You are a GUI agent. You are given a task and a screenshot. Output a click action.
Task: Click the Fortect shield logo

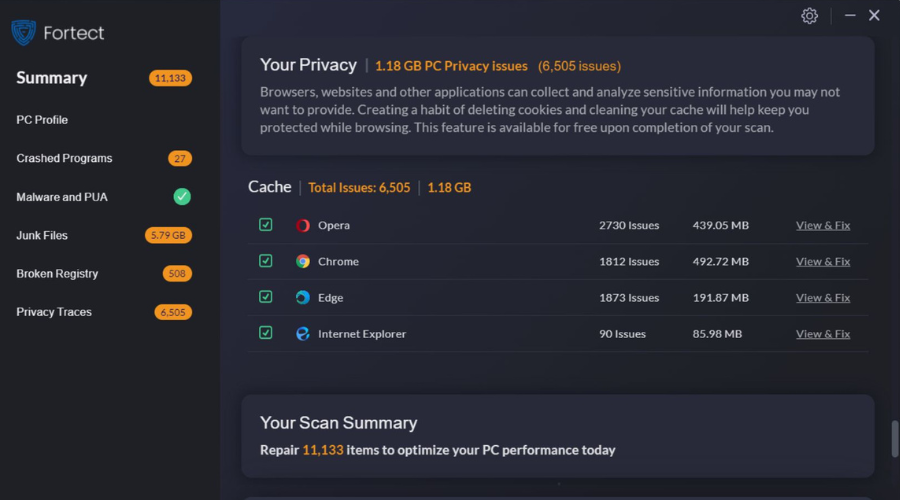pyautogui.click(x=24, y=33)
